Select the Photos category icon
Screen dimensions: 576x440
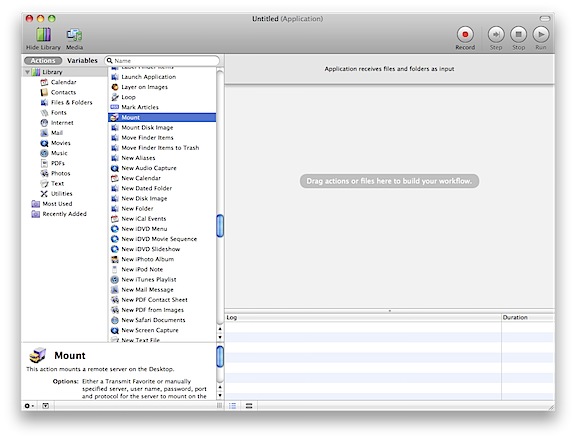[x=44, y=173]
